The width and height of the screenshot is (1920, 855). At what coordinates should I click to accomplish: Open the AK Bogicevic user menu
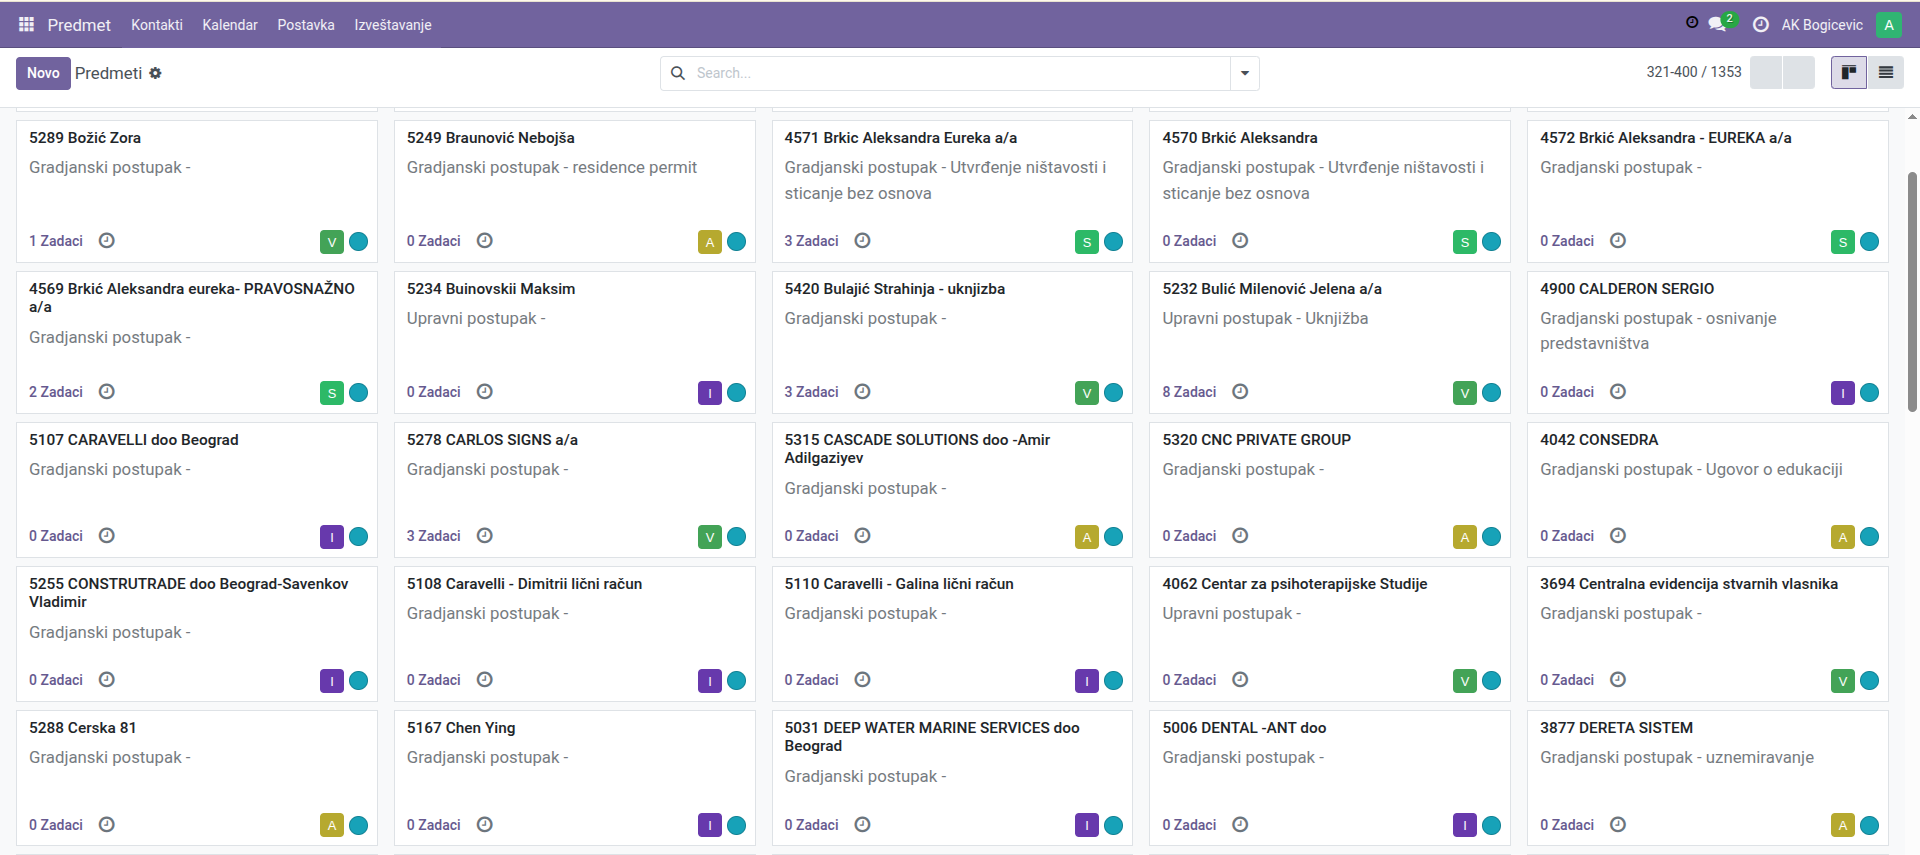pos(1822,25)
